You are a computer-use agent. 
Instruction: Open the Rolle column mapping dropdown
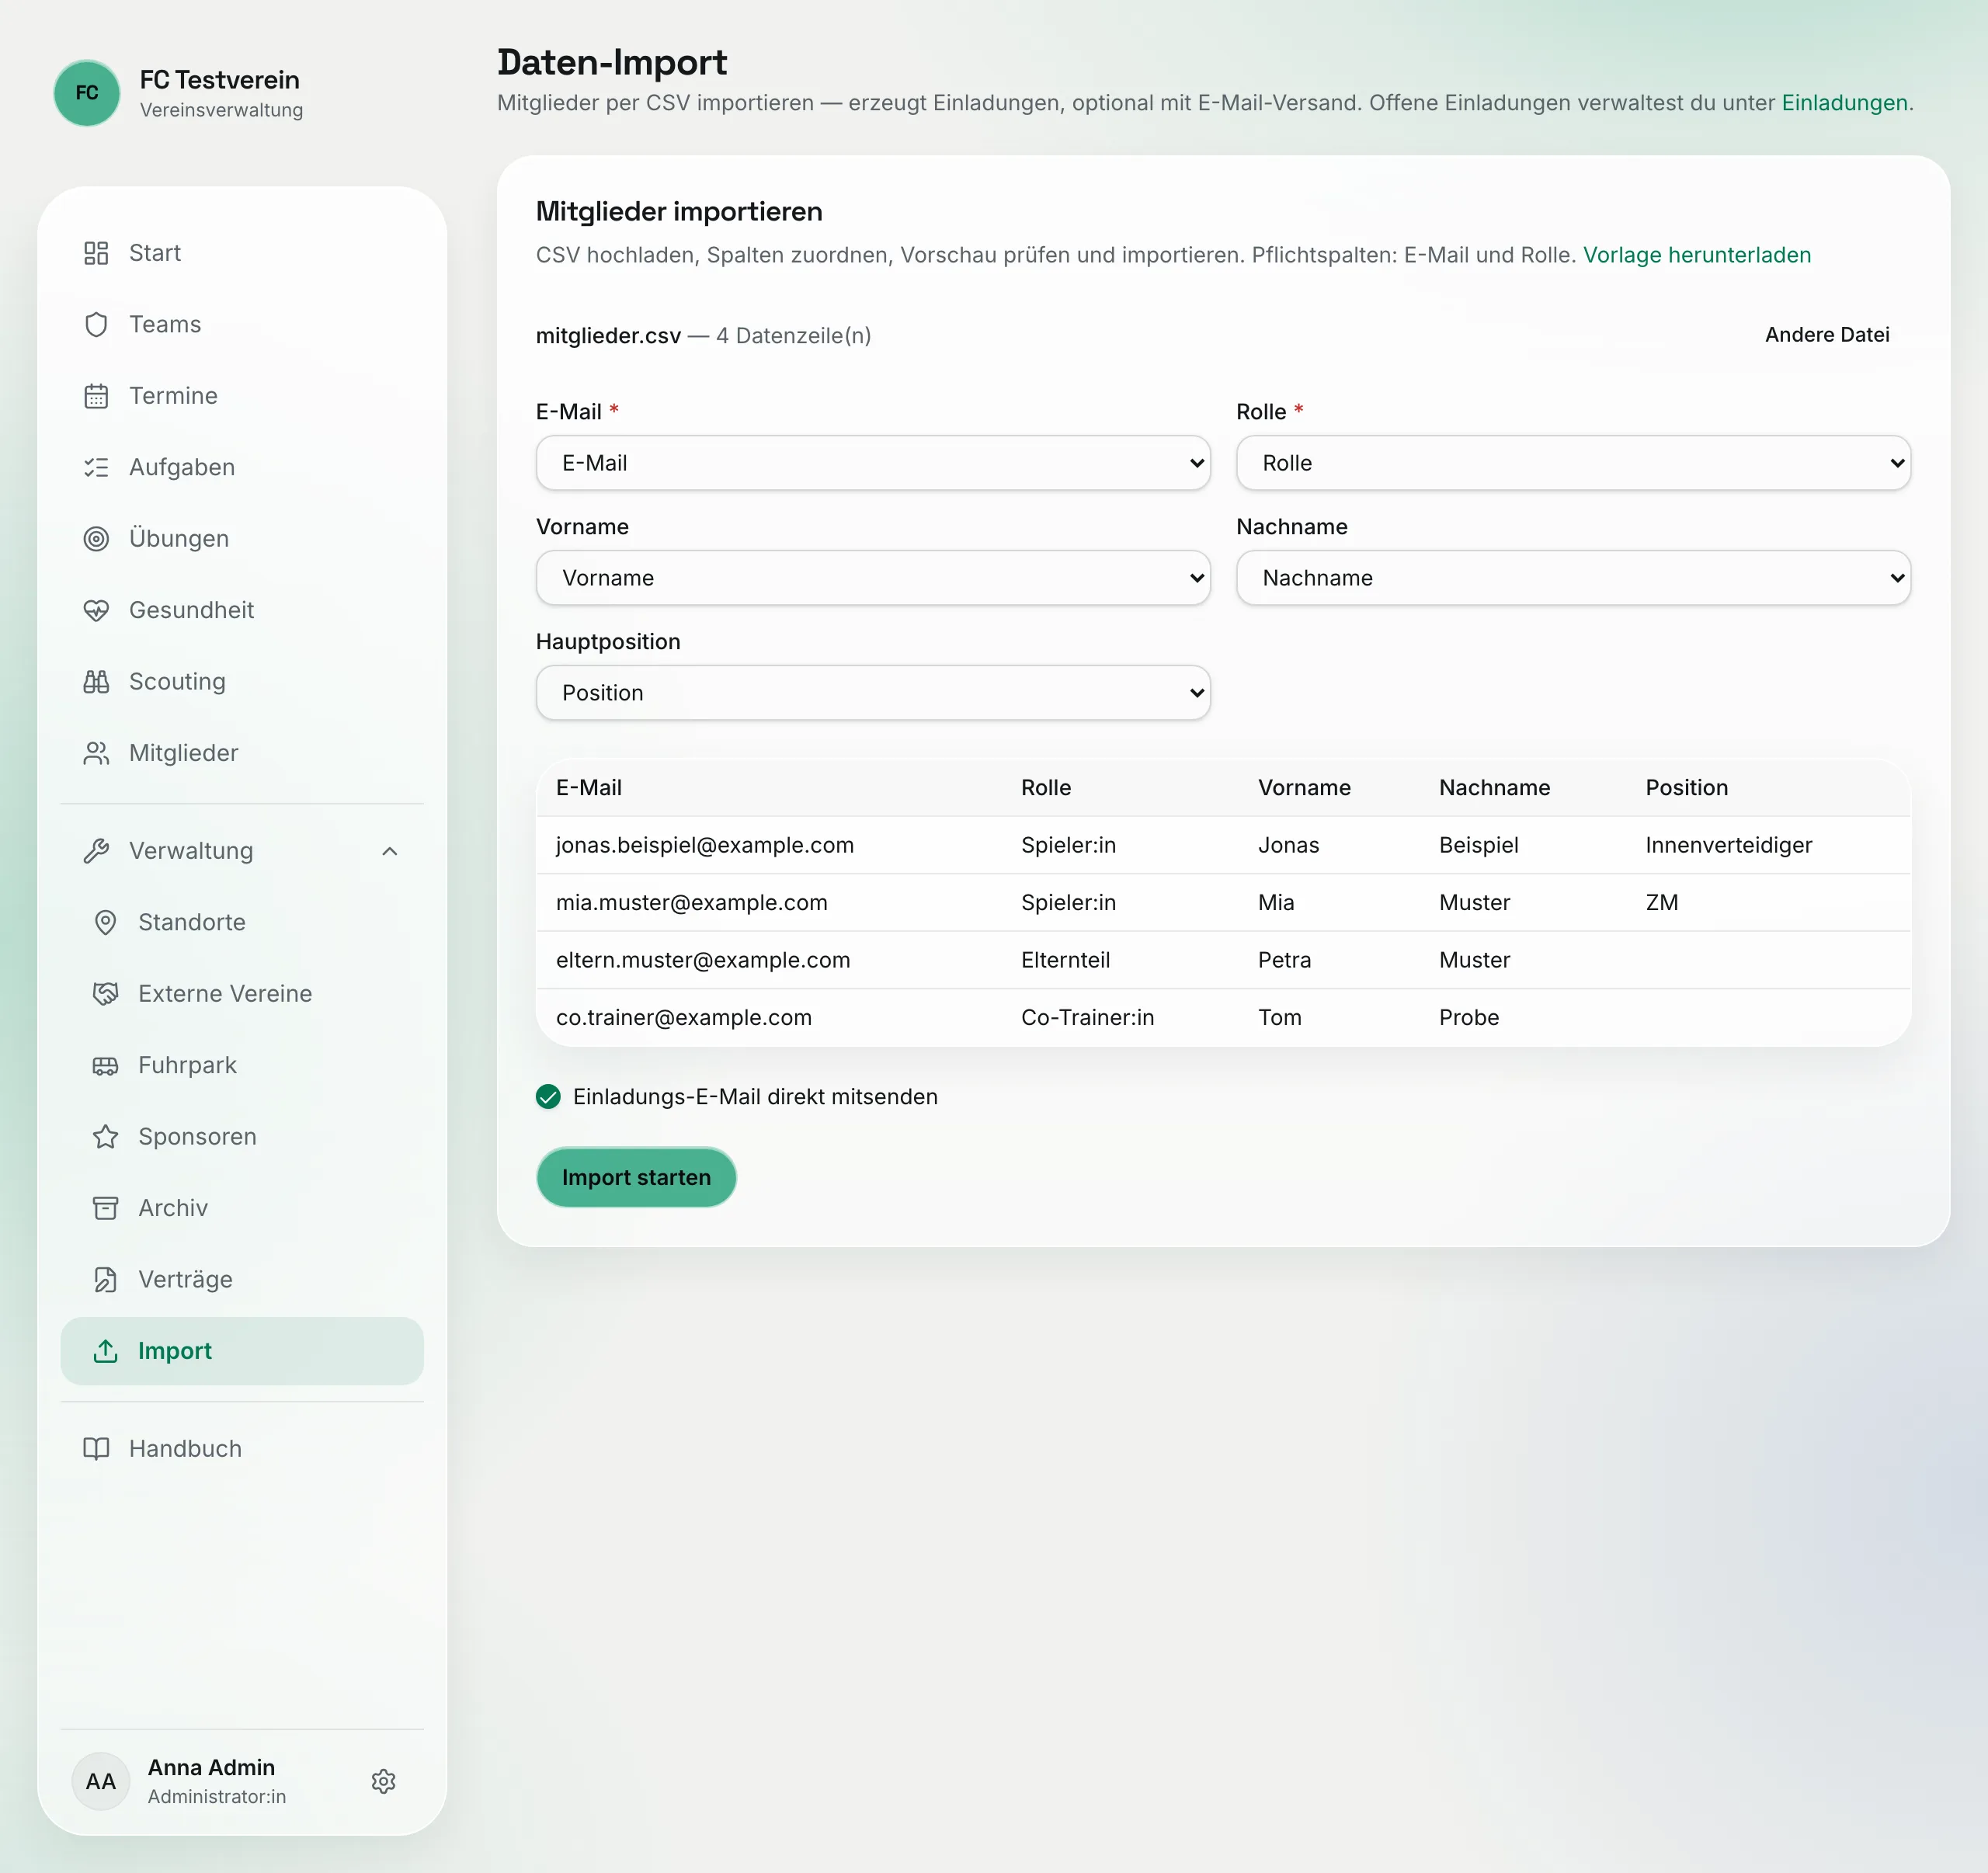coord(1573,463)
